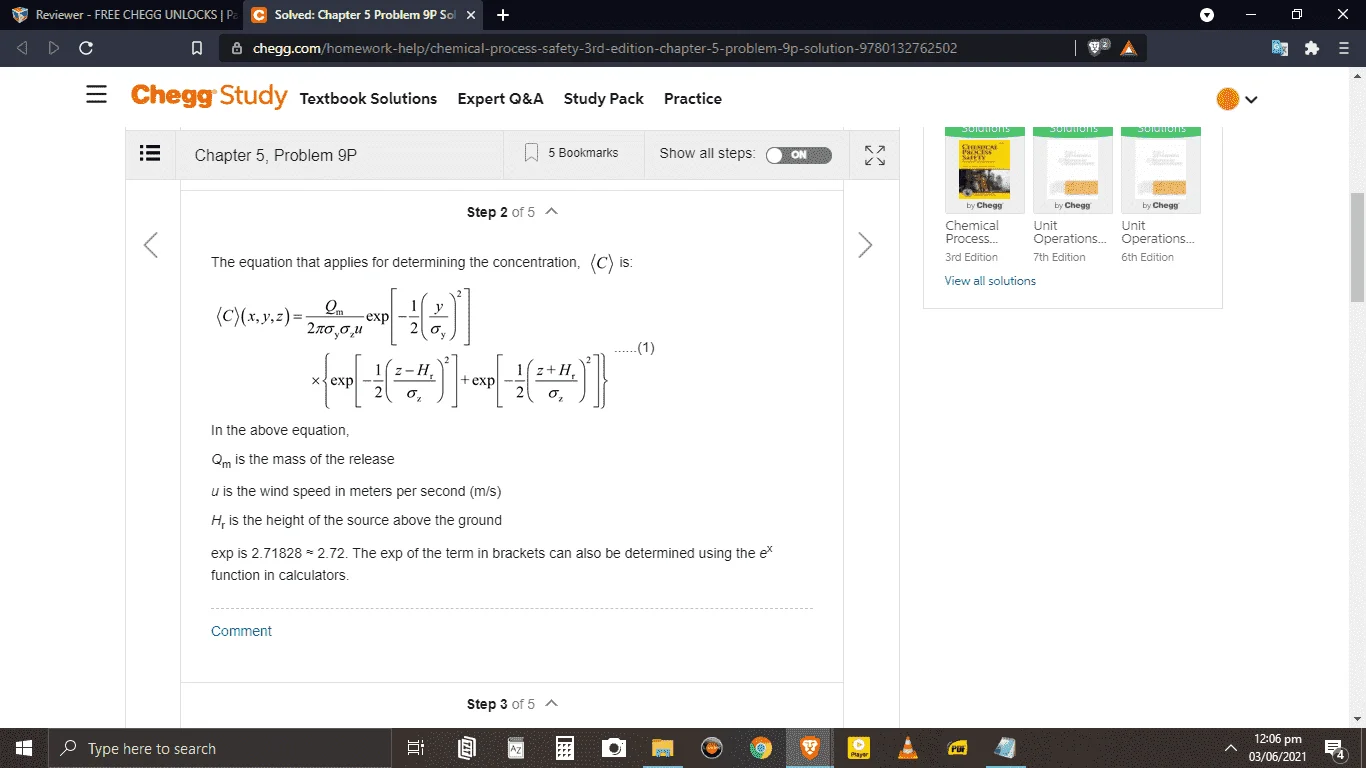The image size is (1366, 768).
Task: Open Study Pack menu item
Action: [604, 98]
